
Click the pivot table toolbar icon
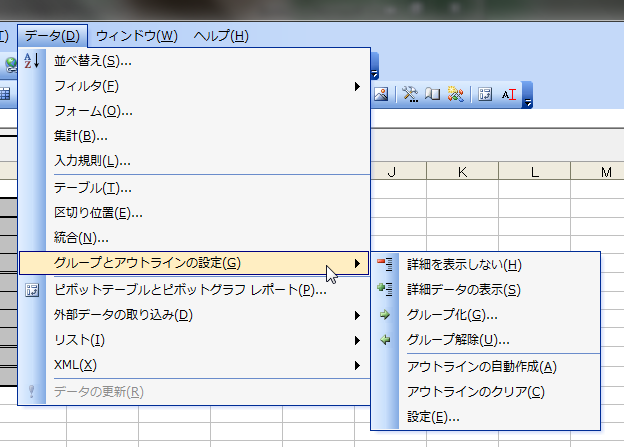click(x=485, y=94)
